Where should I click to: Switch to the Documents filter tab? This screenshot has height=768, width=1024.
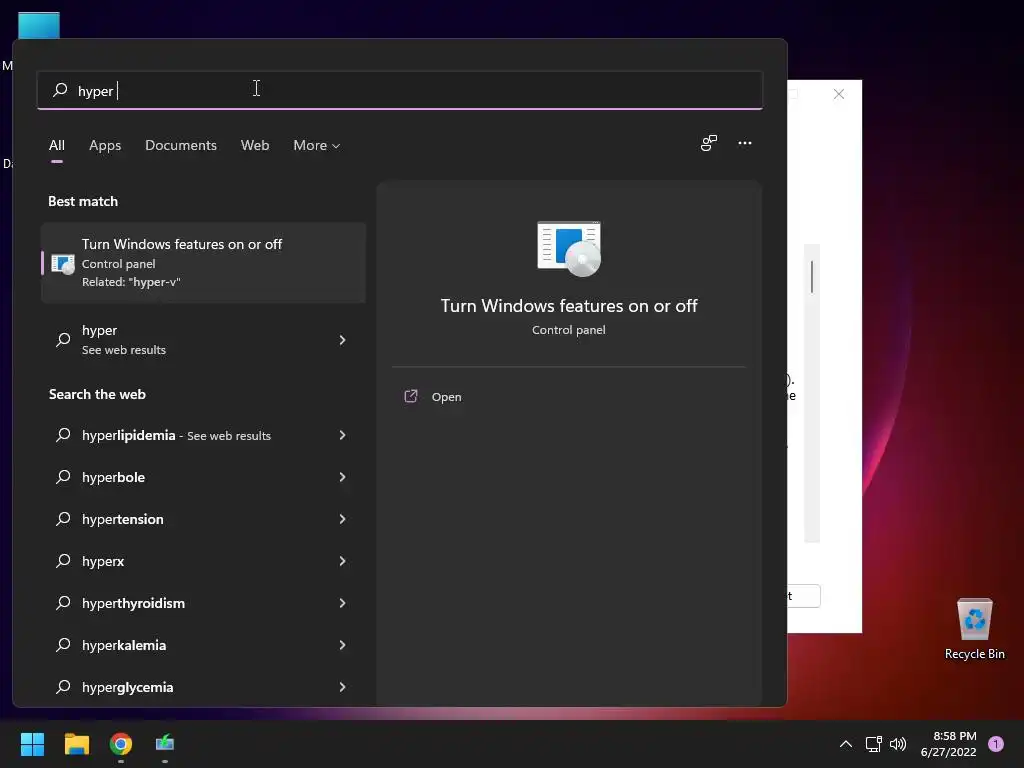pyautogui.click(x=181, y=145)
